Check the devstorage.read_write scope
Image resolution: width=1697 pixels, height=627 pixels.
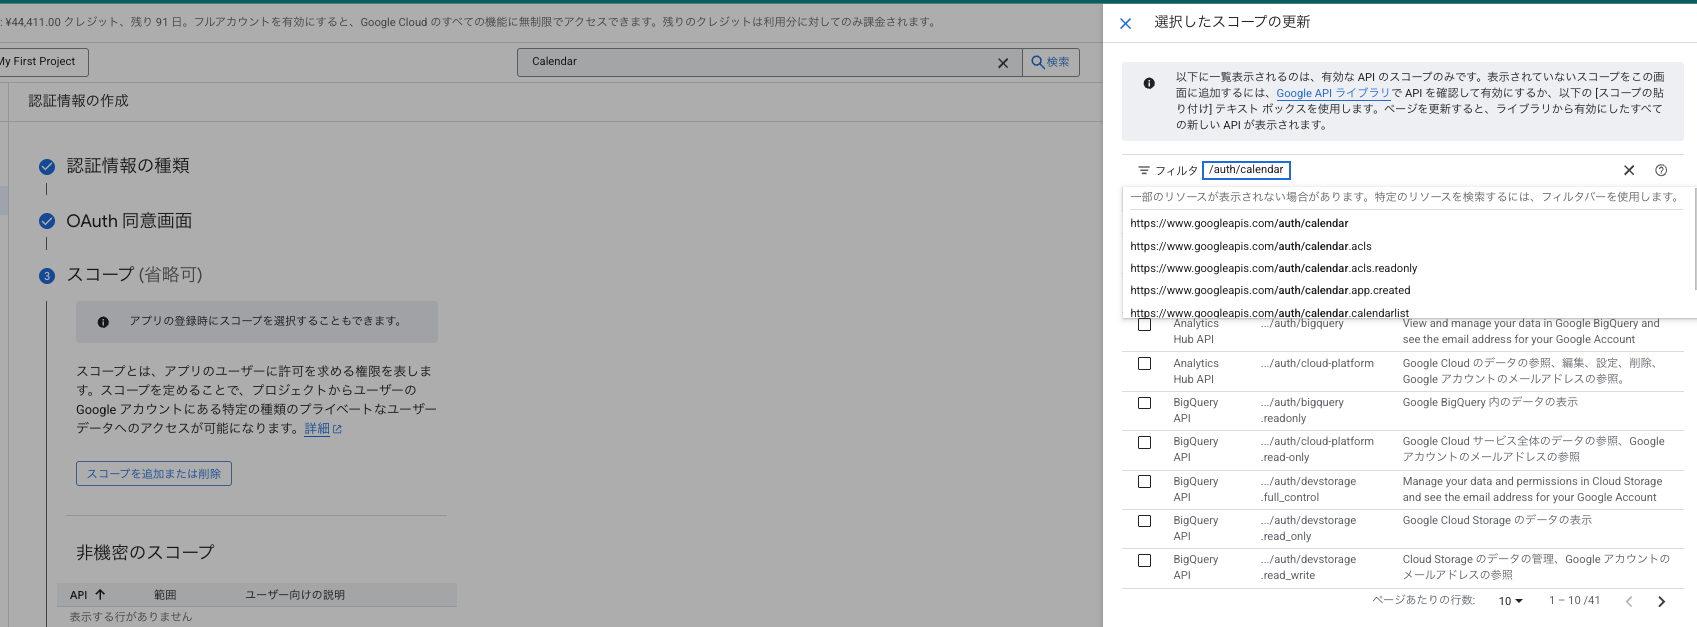coord(1144,560)
